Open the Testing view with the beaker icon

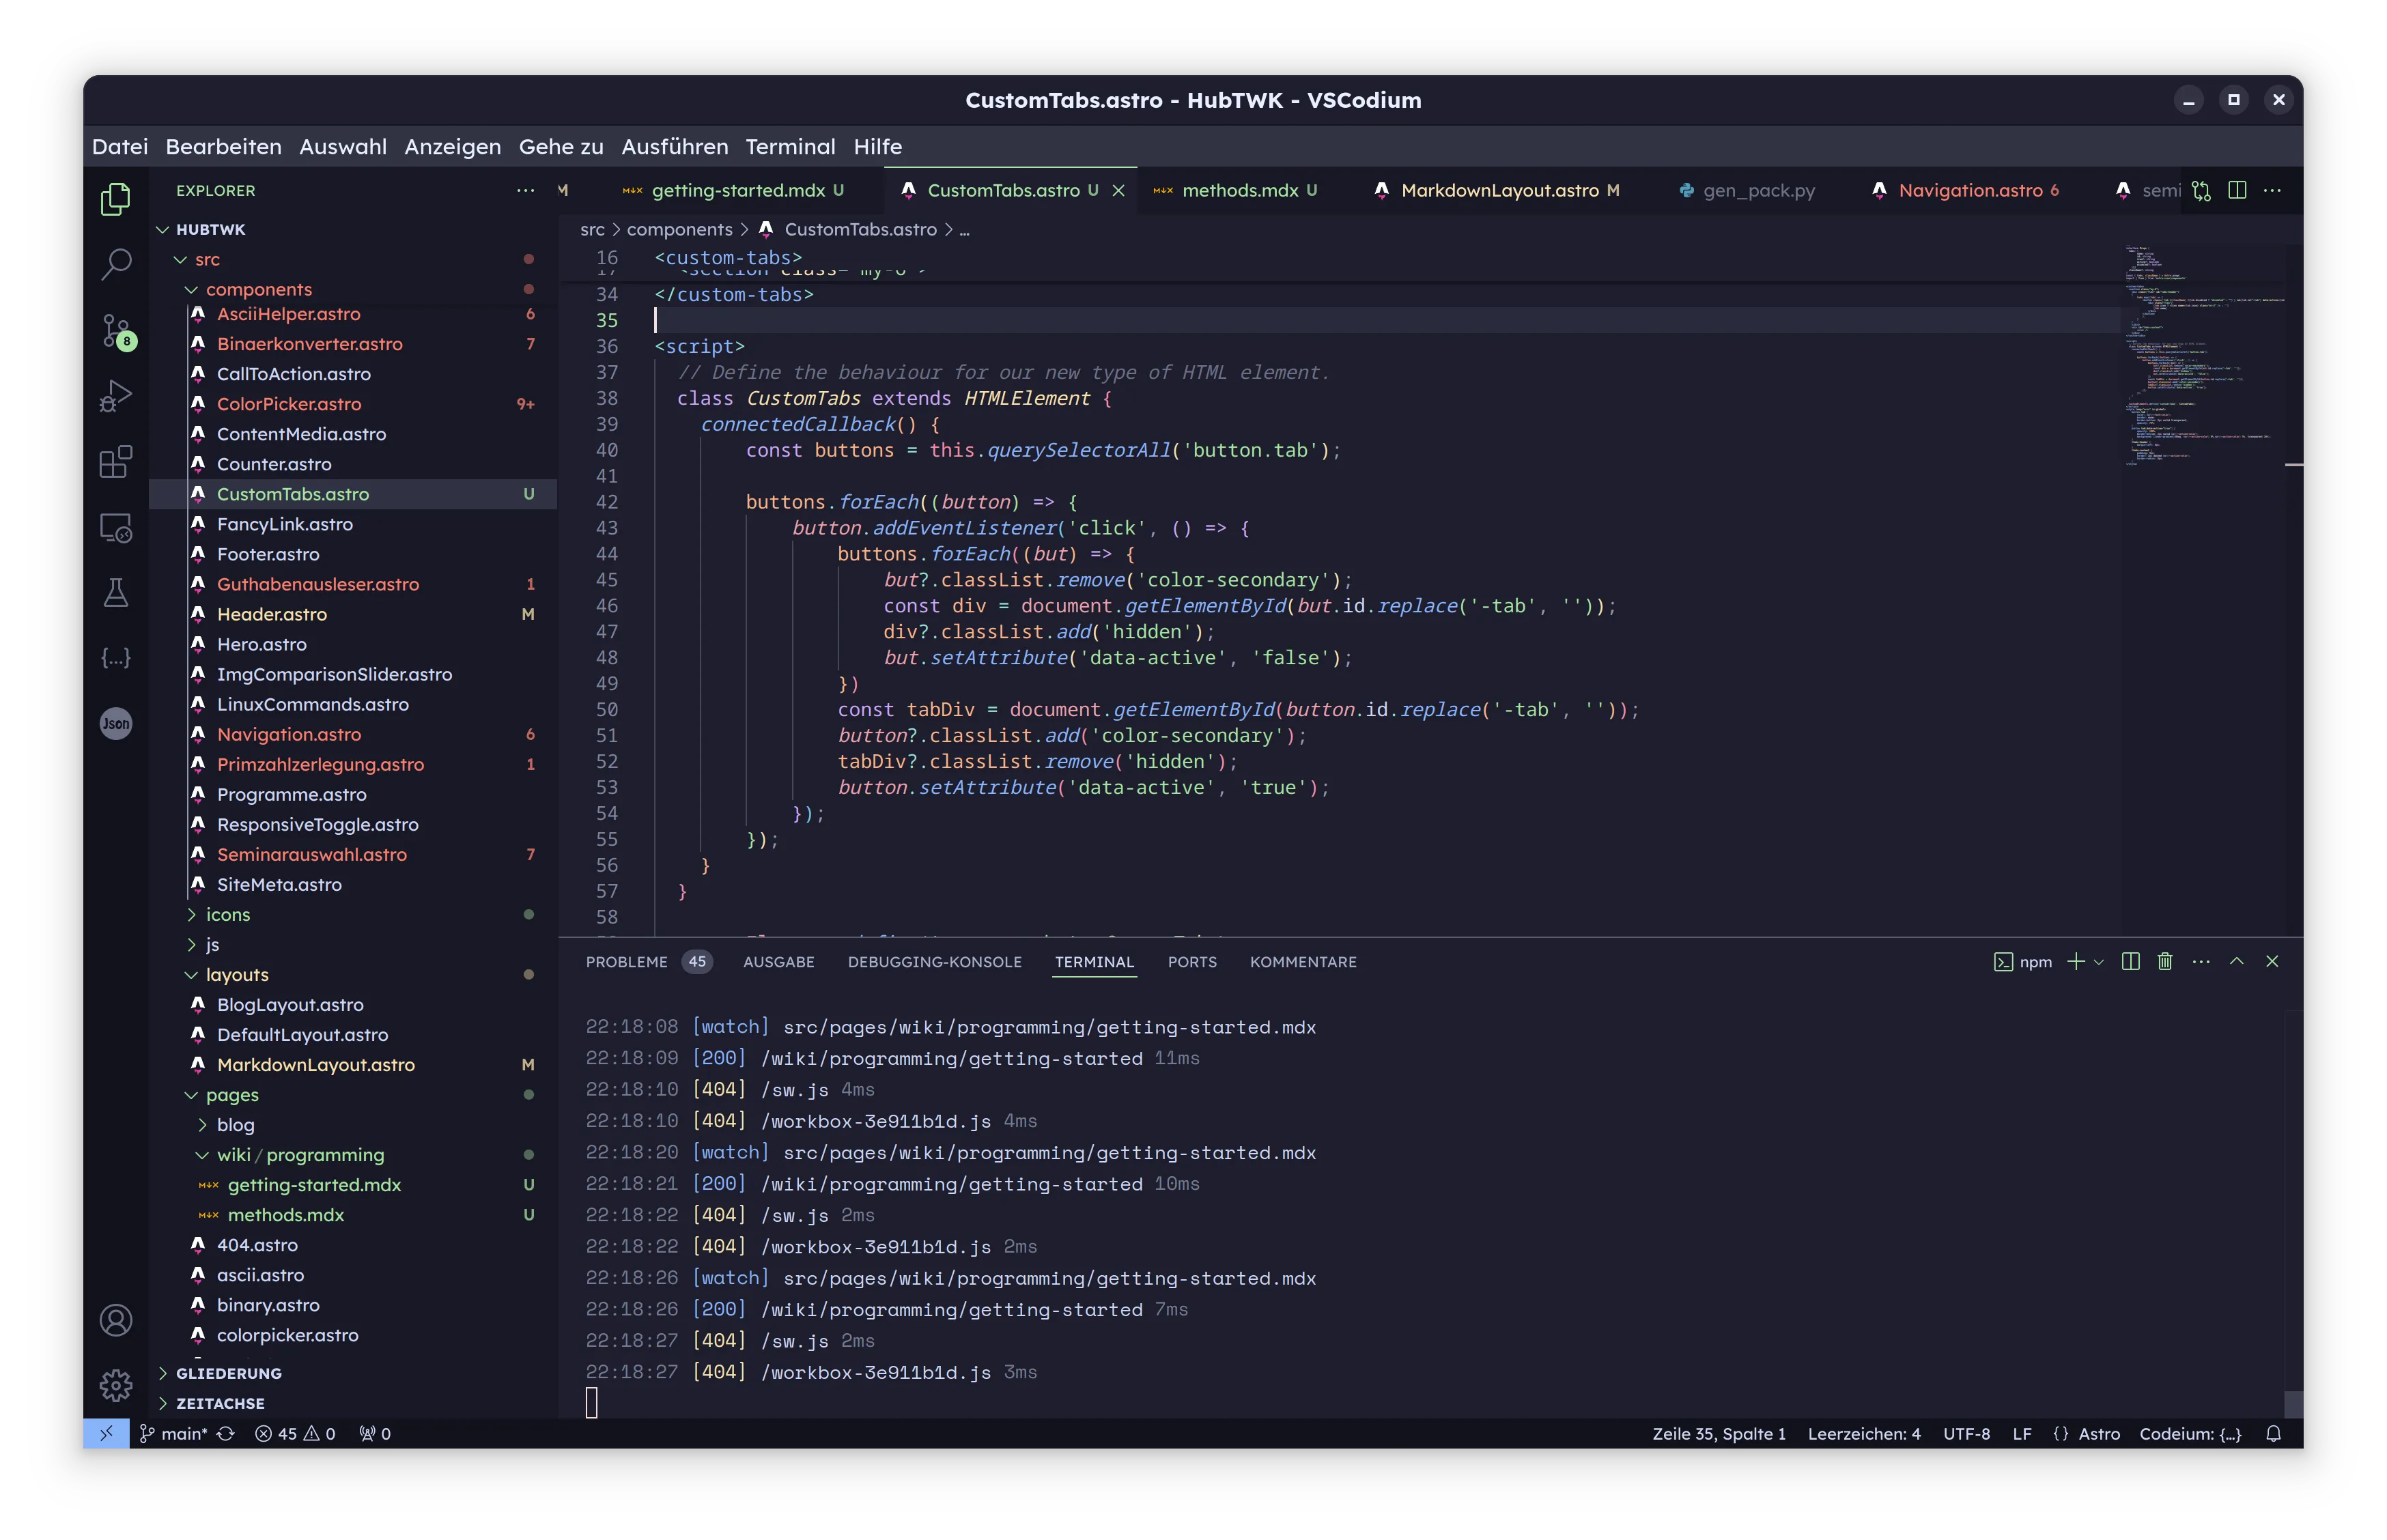pyautogui.click(x=116, y=592)
